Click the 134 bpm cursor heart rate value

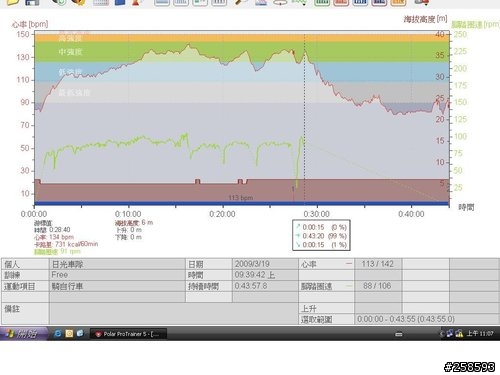click(x=61, y=237)
